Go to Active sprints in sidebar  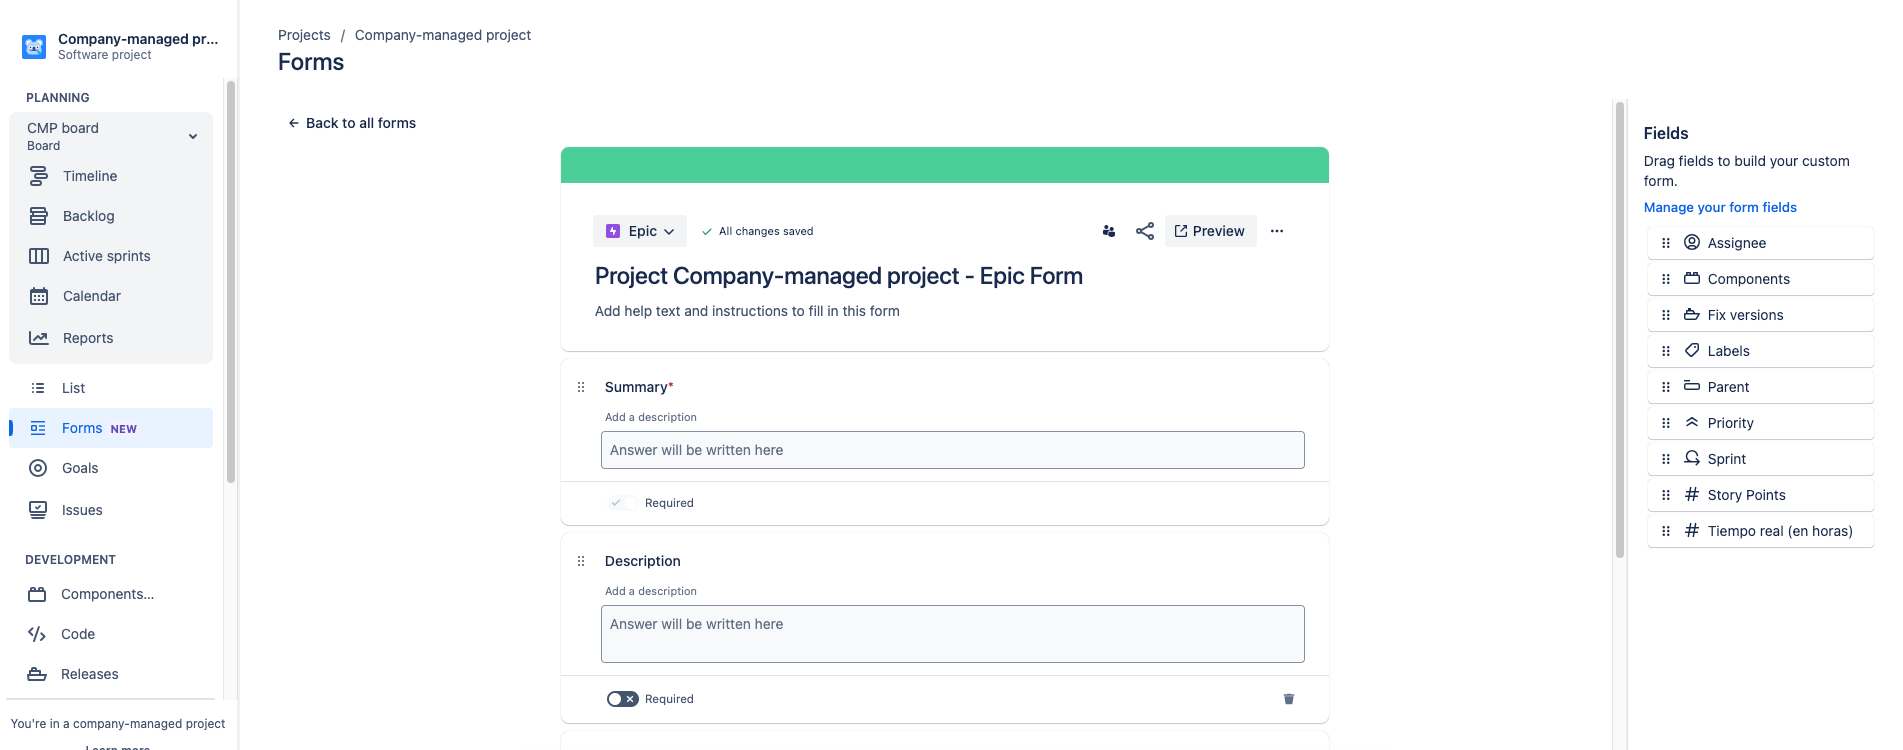click(x=106, y=256)
